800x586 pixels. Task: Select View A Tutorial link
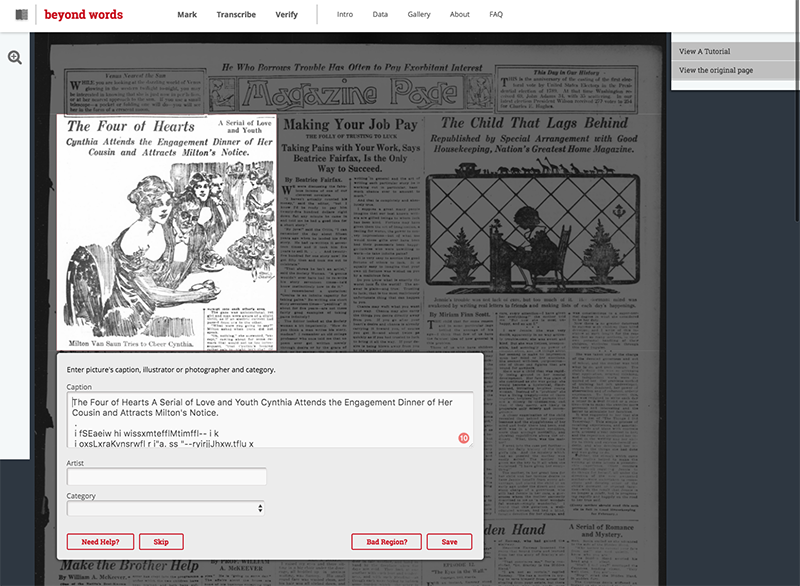click(x=705, y=51)
